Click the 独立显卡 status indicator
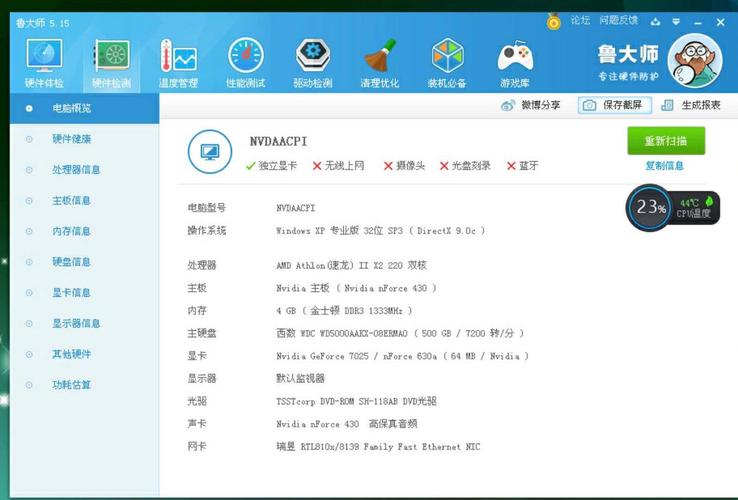This screenshot has width=738, height=500. pyautogui.click(x=272, y=166)
